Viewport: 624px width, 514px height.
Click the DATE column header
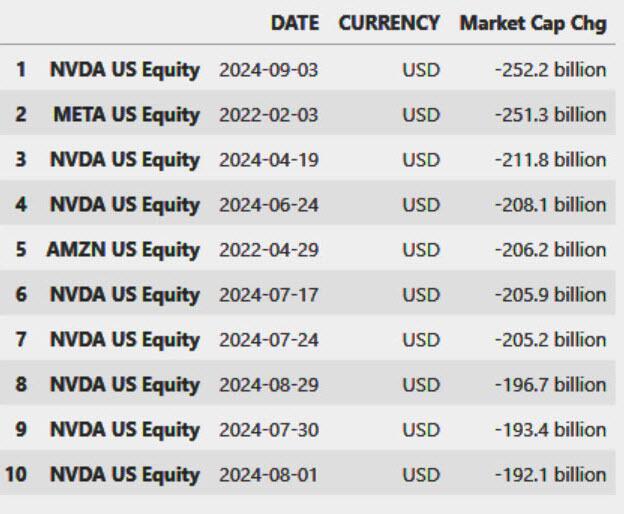pyautogui.click(x=294, y=23)
